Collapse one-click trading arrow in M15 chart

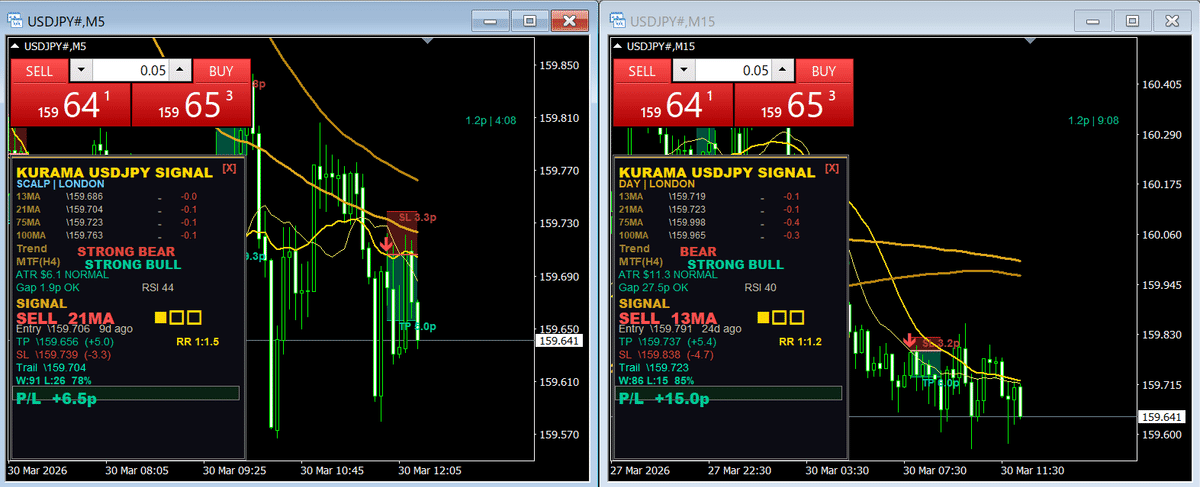[x=617, y=46]
